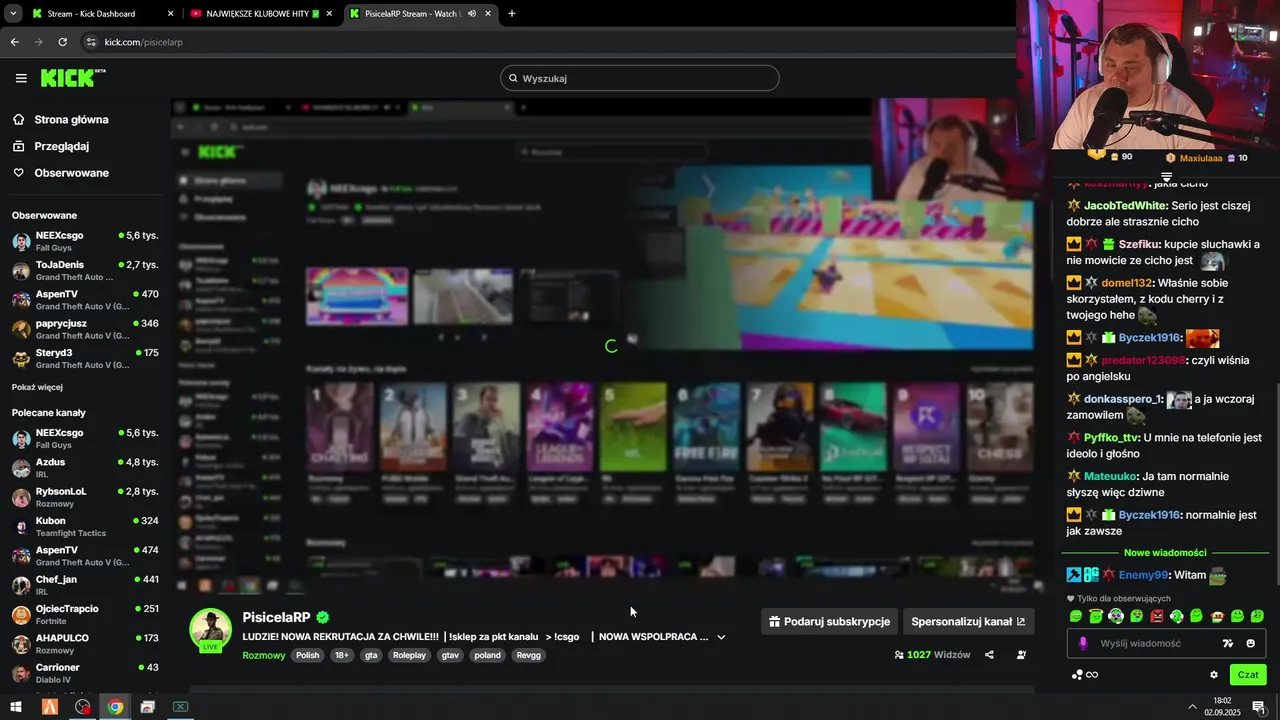Viewport: 1280px width, 720px height.
Task: Select the 18+ tag
Action: [x=342, y=655]
